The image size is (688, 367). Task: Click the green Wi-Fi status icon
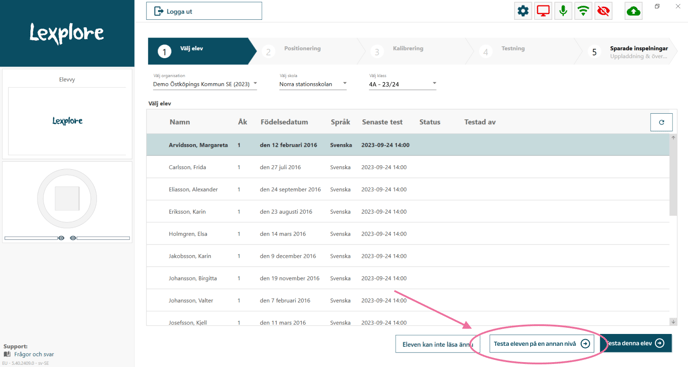(583, 11)
